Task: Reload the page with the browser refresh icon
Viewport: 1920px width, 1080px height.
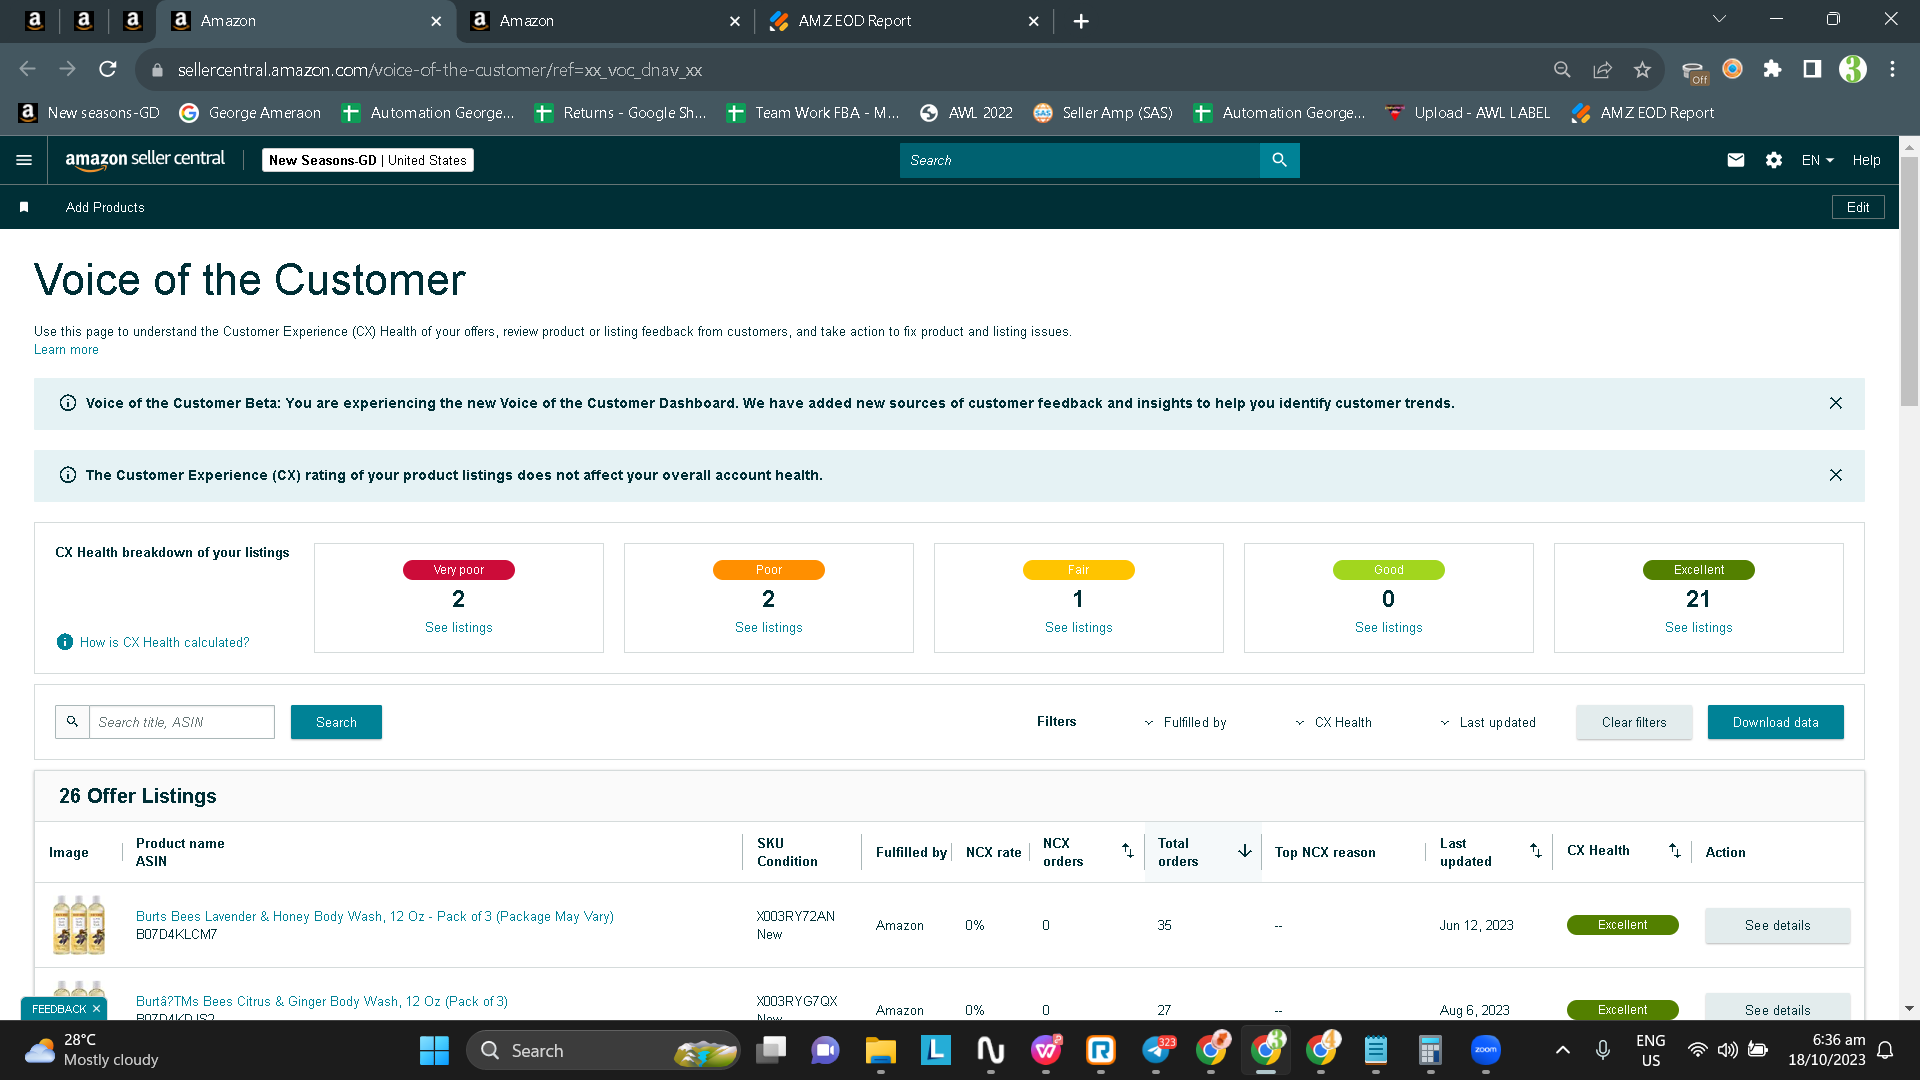Action: [x=108, y=69]
